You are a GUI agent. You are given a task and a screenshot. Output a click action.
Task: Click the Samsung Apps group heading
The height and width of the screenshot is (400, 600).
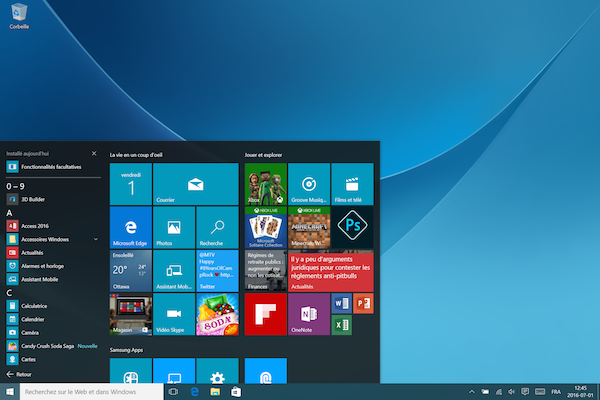[126, 350]
